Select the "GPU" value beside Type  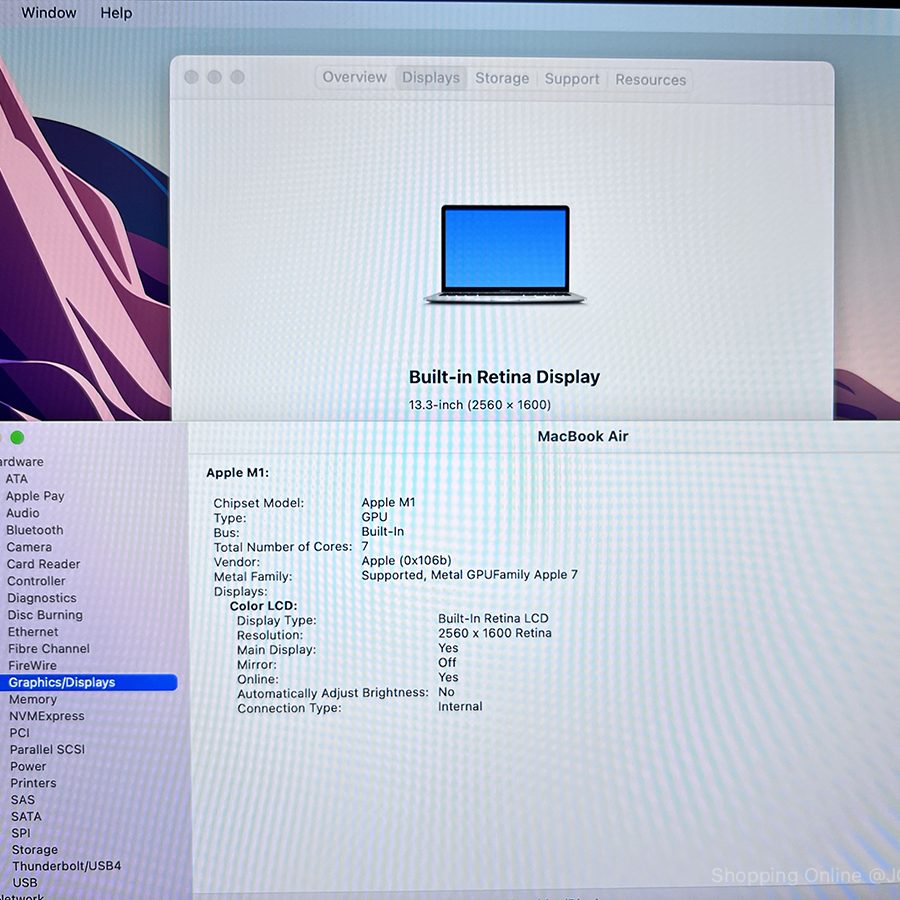[x=374, y=517]
